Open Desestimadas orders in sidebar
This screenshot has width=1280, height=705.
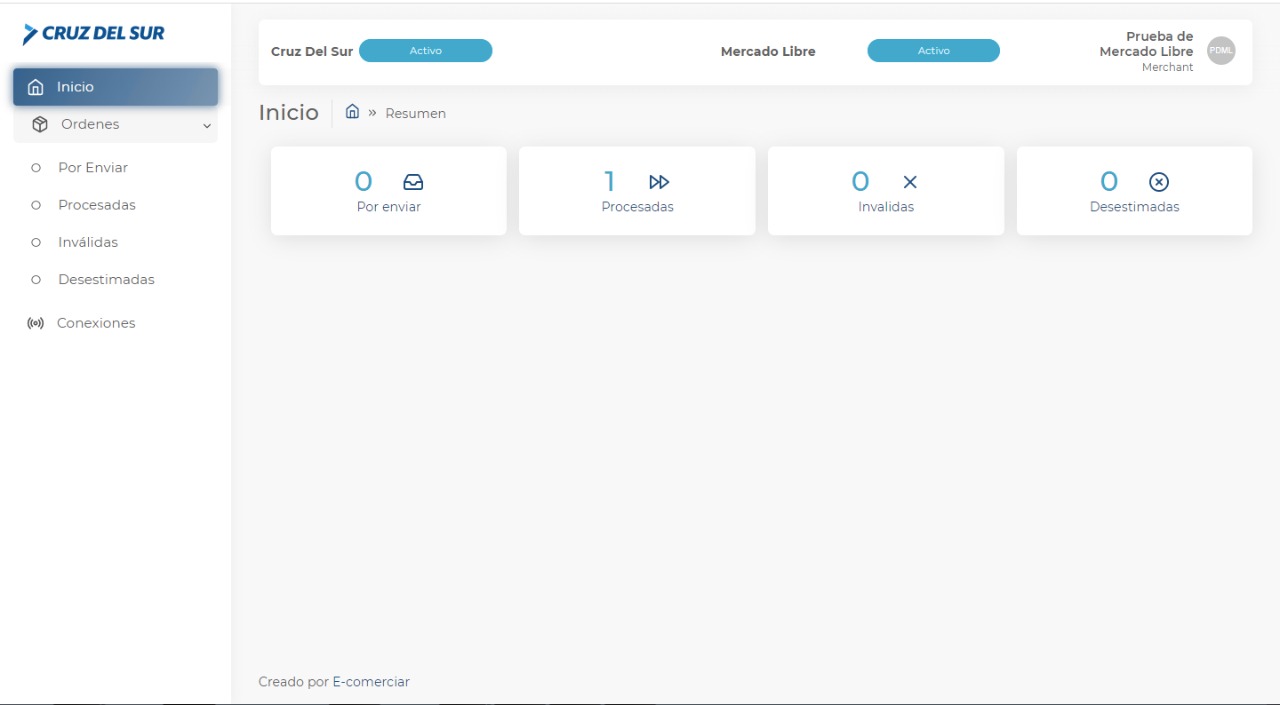(106, 280)
